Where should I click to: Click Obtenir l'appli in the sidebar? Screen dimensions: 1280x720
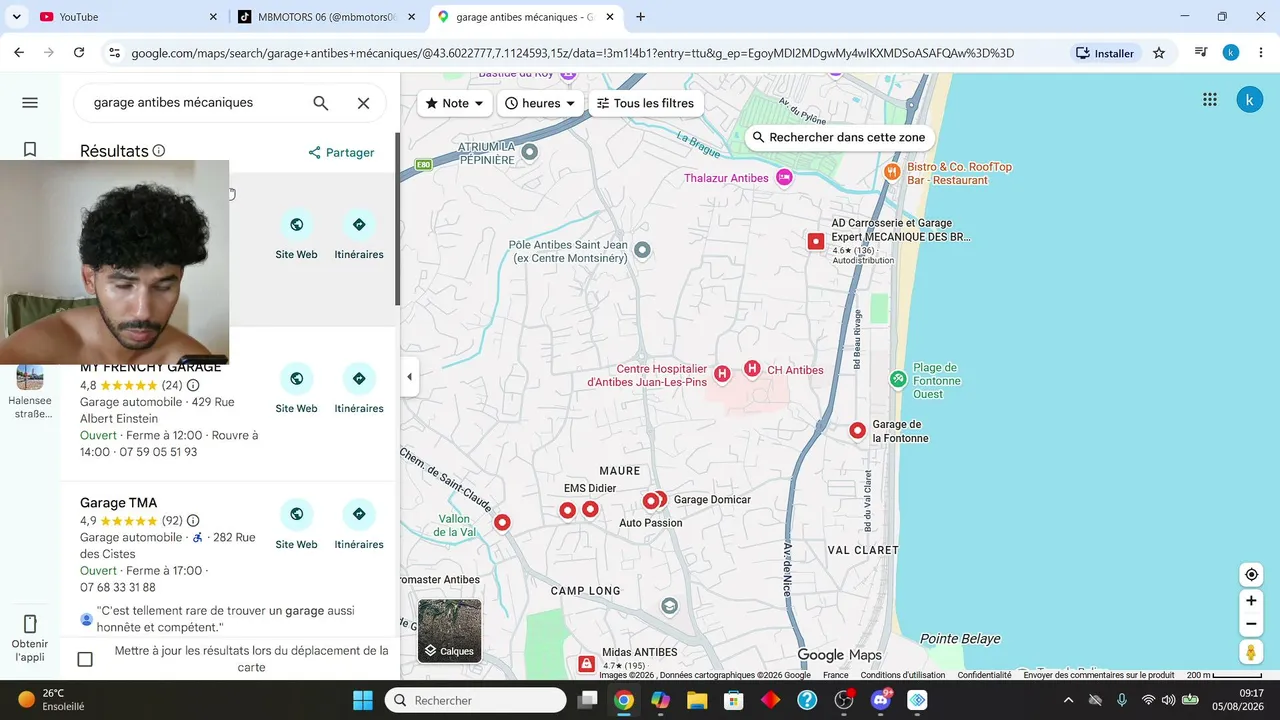click(x=30, y=638)
